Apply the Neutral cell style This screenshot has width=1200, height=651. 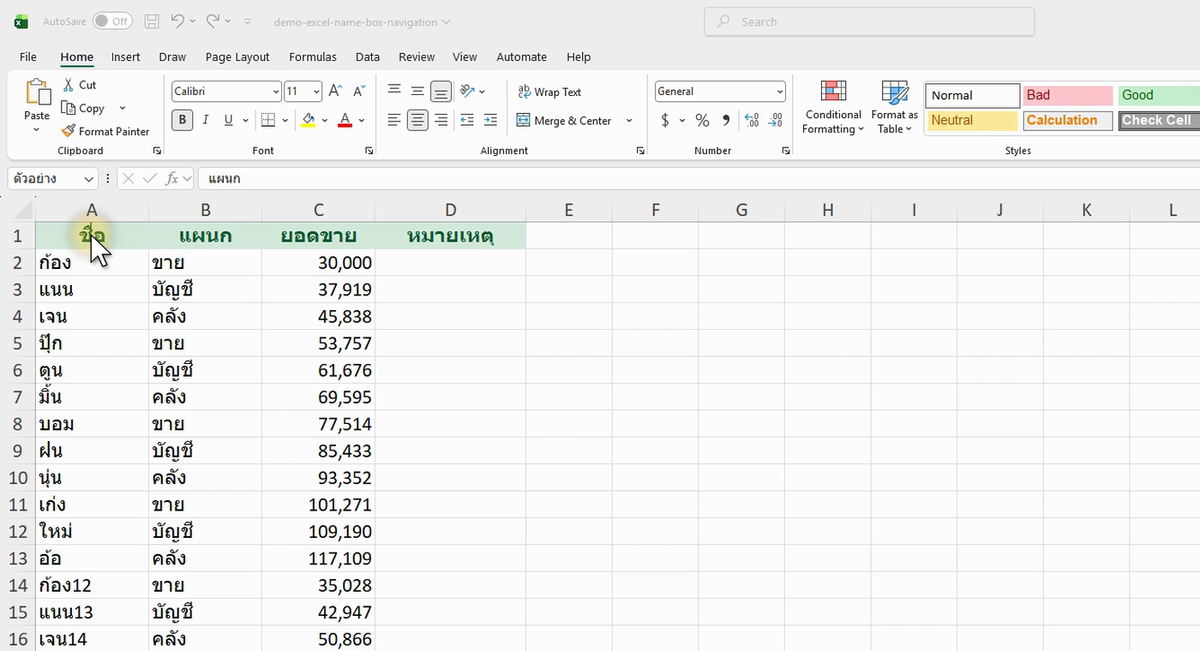(973, 120)
